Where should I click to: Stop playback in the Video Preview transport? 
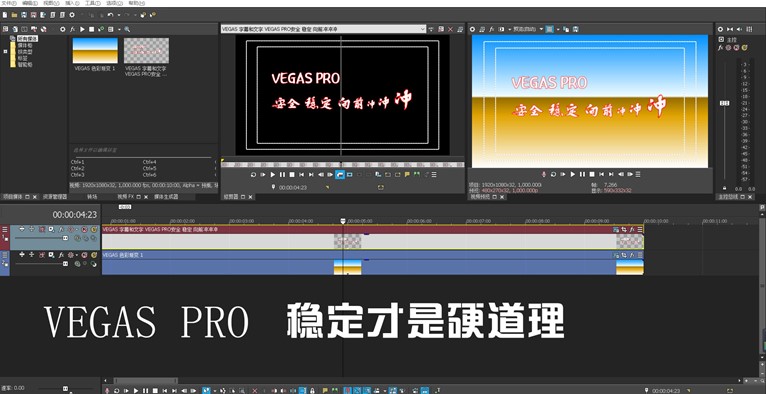pyautogui.click(x=592, y=174)
